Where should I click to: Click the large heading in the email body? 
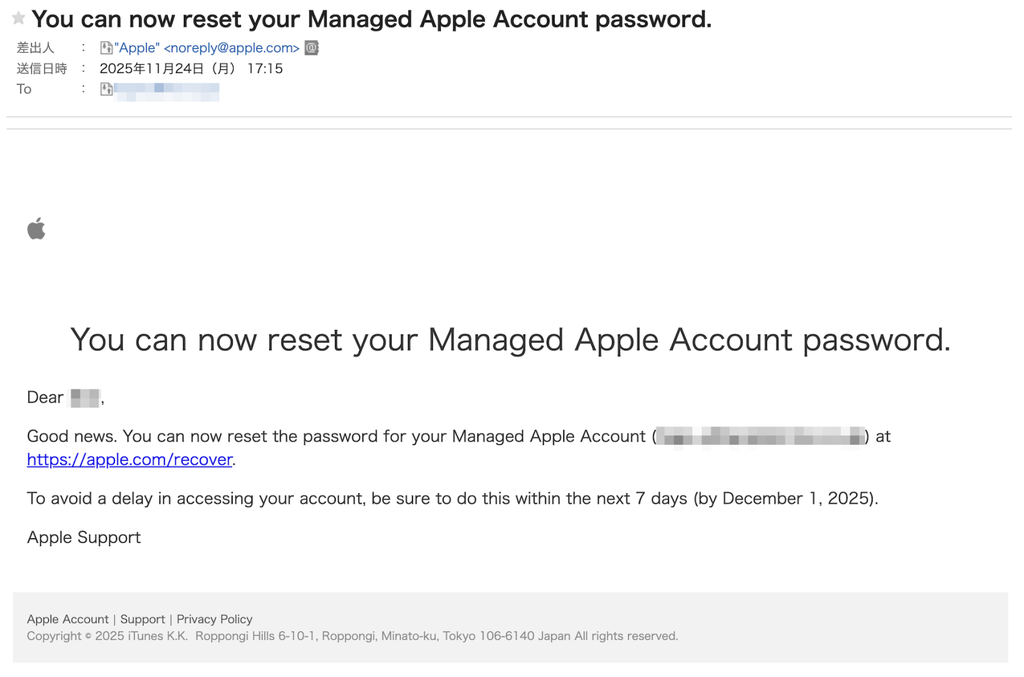[x=510, y=340]
